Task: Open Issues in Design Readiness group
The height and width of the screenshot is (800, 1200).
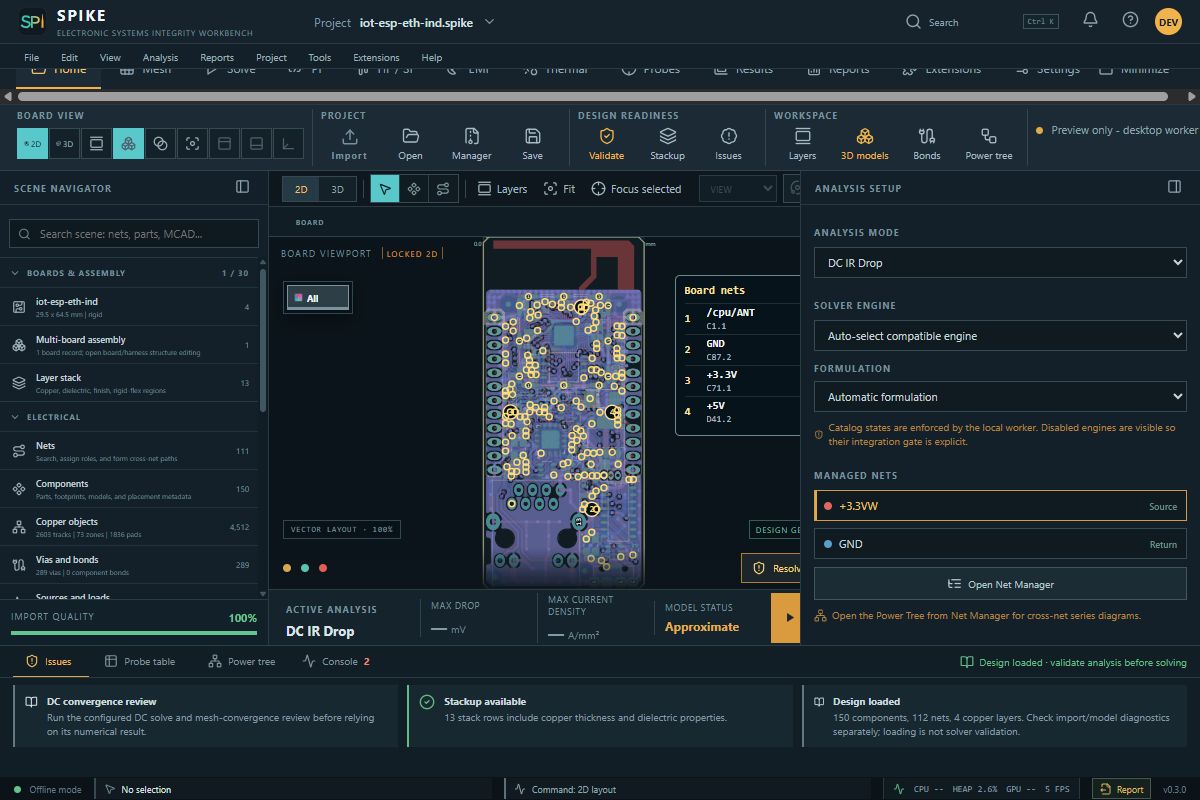Action: pos(728,143)
